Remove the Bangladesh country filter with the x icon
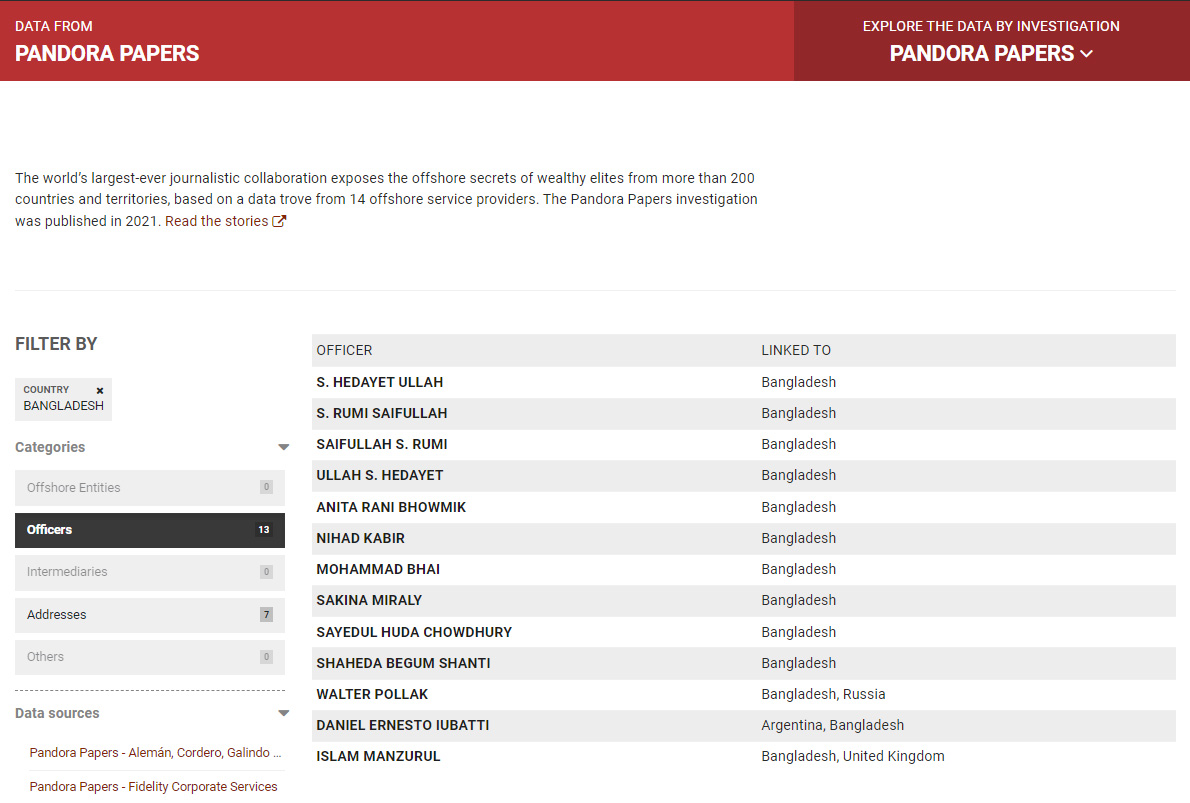The image size is (1190, 803). point(99,391)
